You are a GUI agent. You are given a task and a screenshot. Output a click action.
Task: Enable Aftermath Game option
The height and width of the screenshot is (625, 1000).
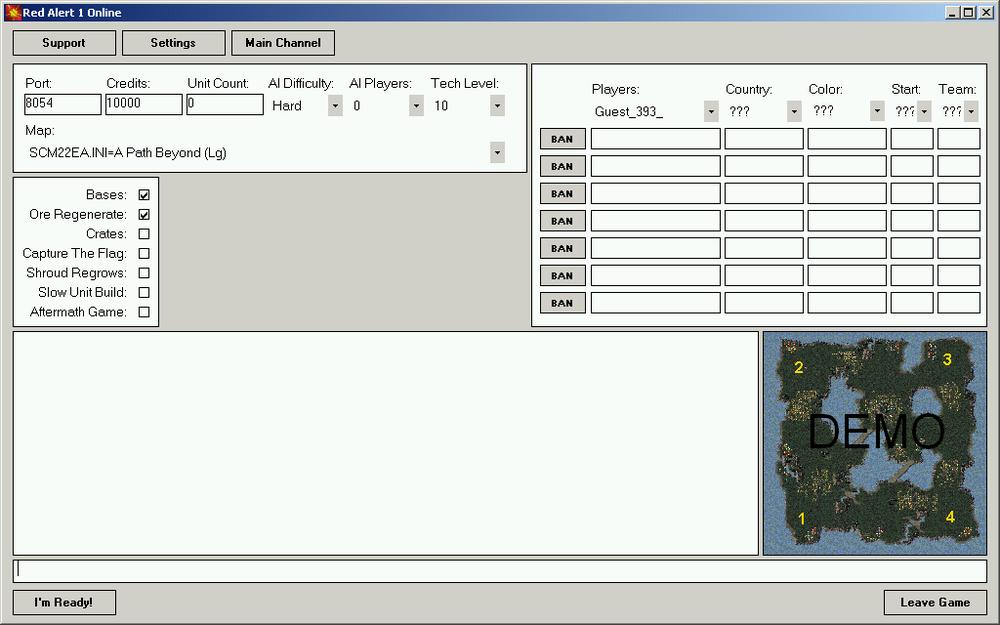click(144, 312)
